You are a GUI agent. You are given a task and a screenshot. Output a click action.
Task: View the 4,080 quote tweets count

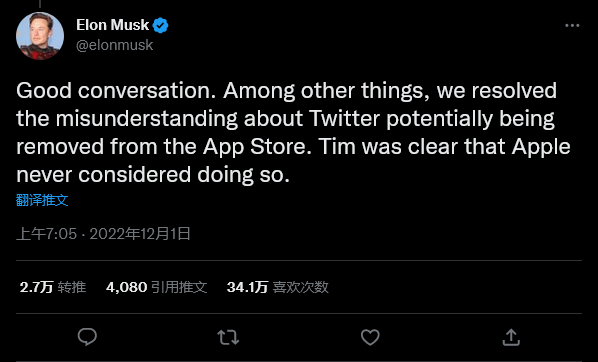click(126, 287)
